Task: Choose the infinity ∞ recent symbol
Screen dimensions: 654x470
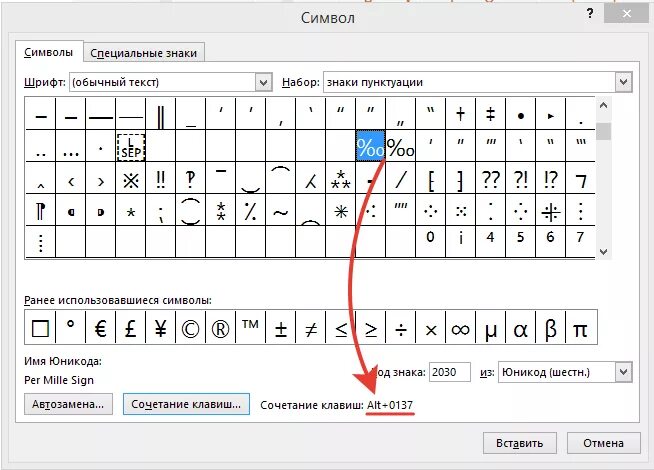Action: pyautogui.click(x=460, y=328)
